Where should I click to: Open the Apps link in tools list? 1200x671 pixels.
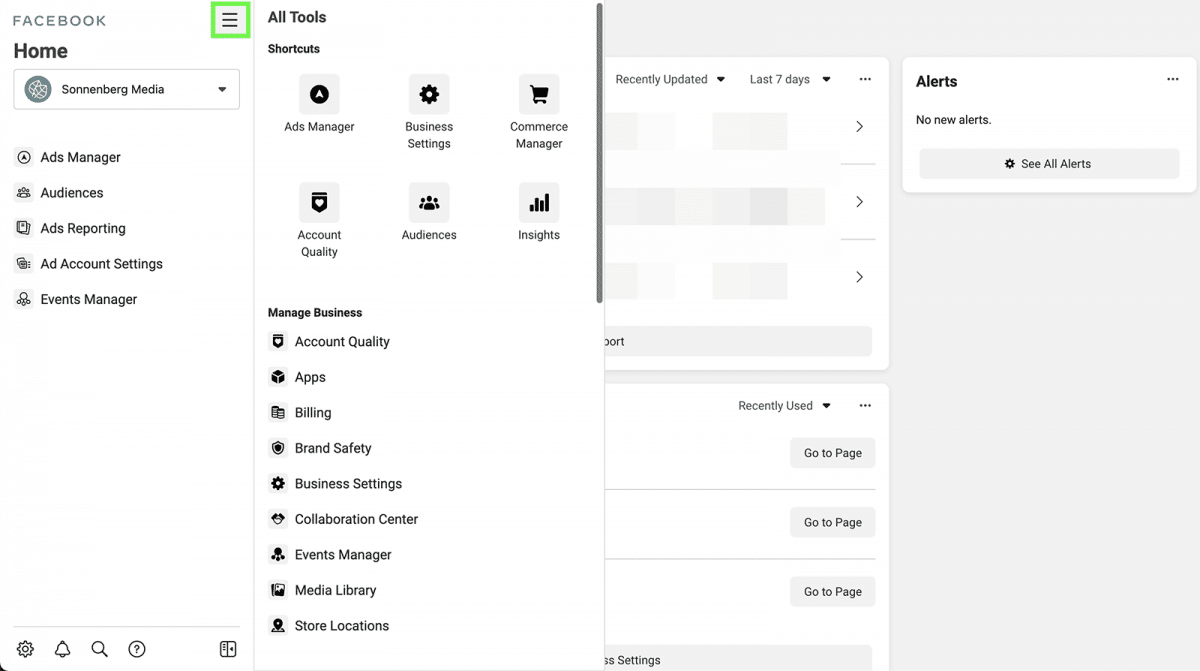coord(310,377)
